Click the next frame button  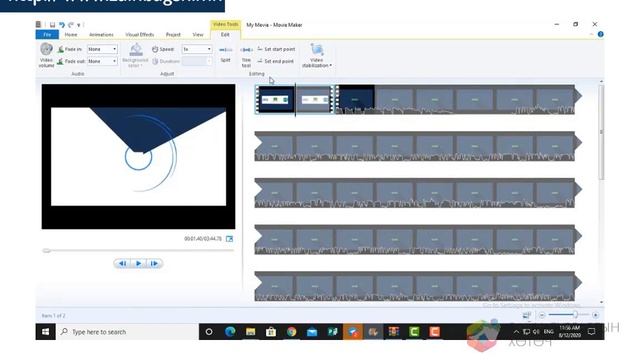(x=154, y=264)
